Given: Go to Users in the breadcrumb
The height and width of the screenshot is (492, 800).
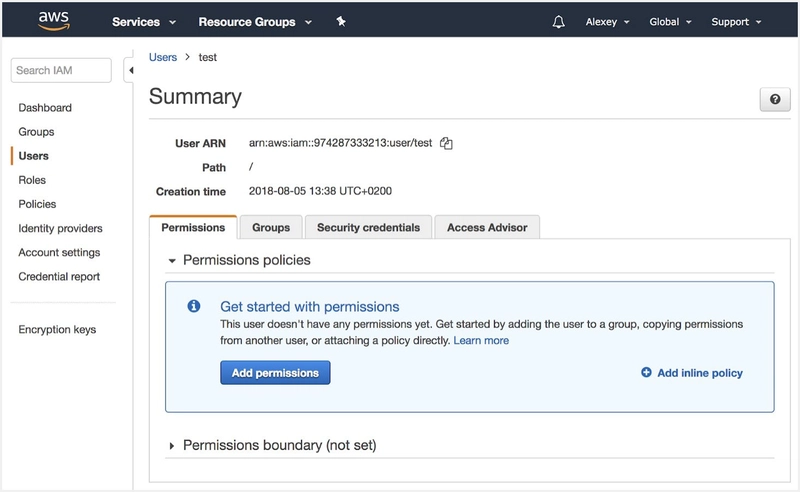Looking at the screenshot, I should pos(163,58).
